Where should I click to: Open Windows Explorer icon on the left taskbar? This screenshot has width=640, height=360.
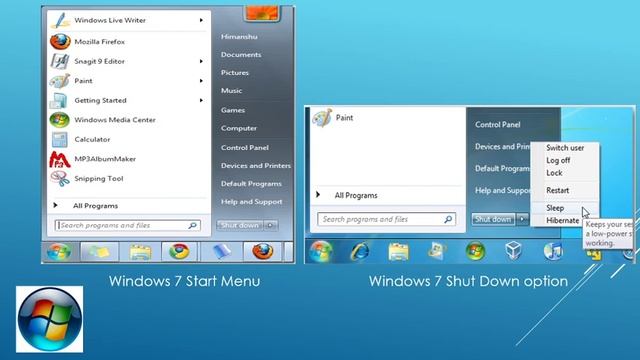pos(140,252)
